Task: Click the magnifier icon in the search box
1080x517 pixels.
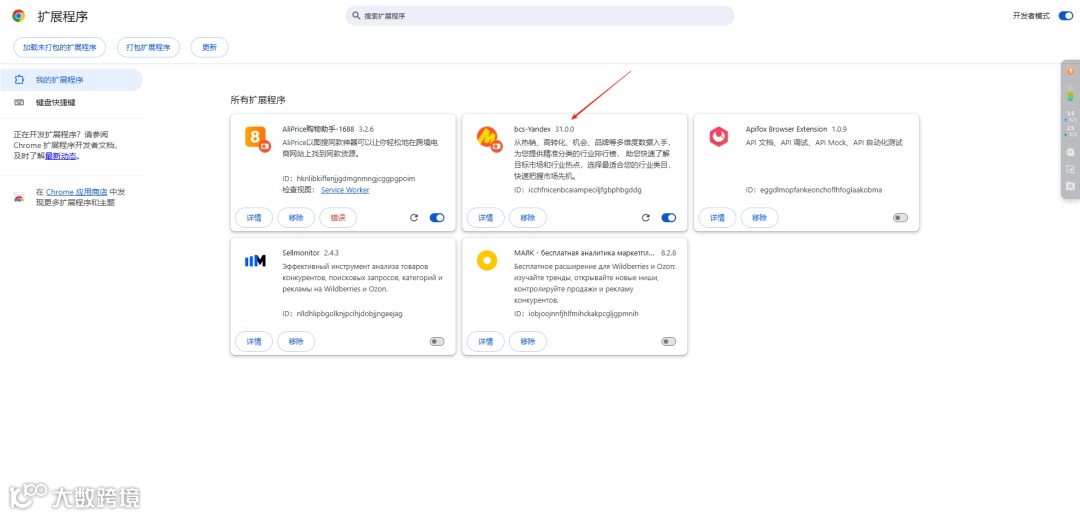Action: (356, 16)
